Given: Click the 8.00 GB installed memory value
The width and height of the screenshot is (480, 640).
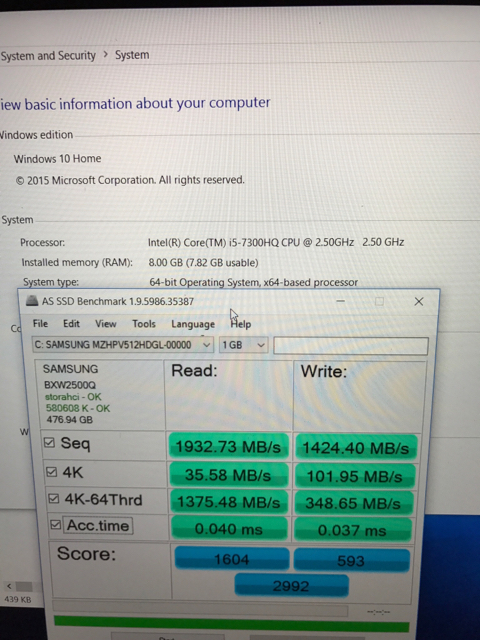Looking at the screenshot, I should click(203, 262).
